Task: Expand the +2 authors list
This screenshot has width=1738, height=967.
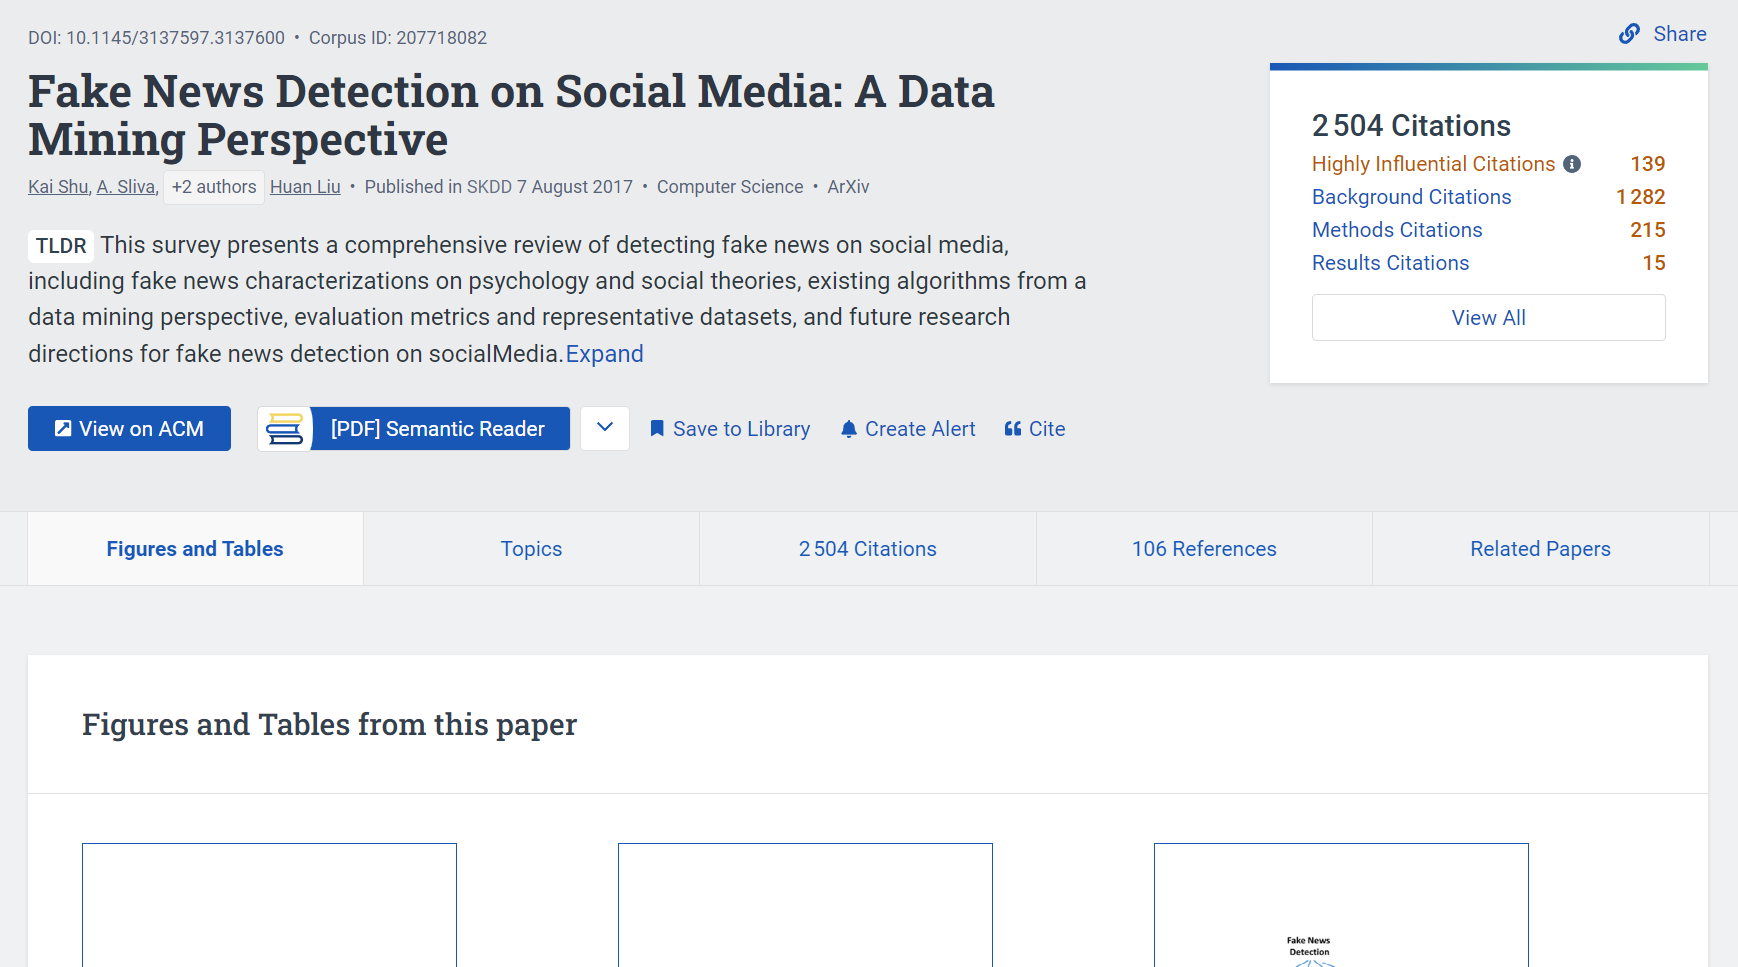Action: [x=214, y=187]
